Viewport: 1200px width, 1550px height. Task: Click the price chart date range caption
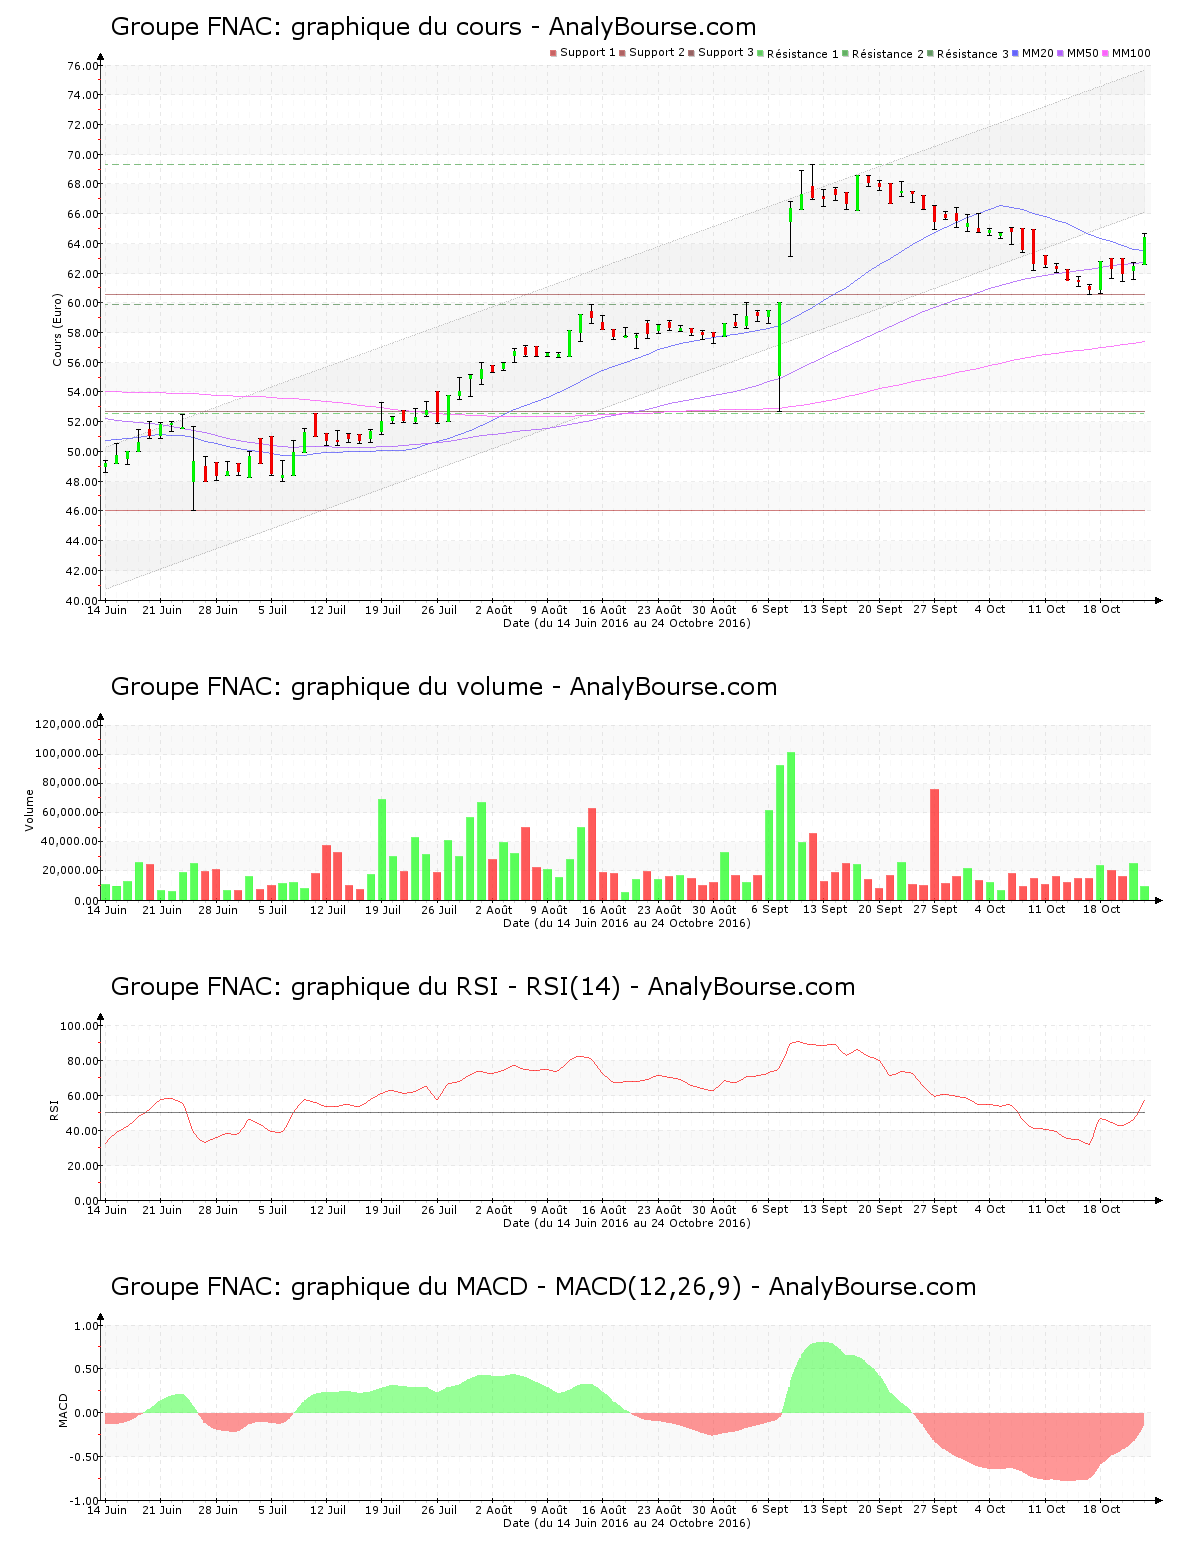[x=626, y=623]
